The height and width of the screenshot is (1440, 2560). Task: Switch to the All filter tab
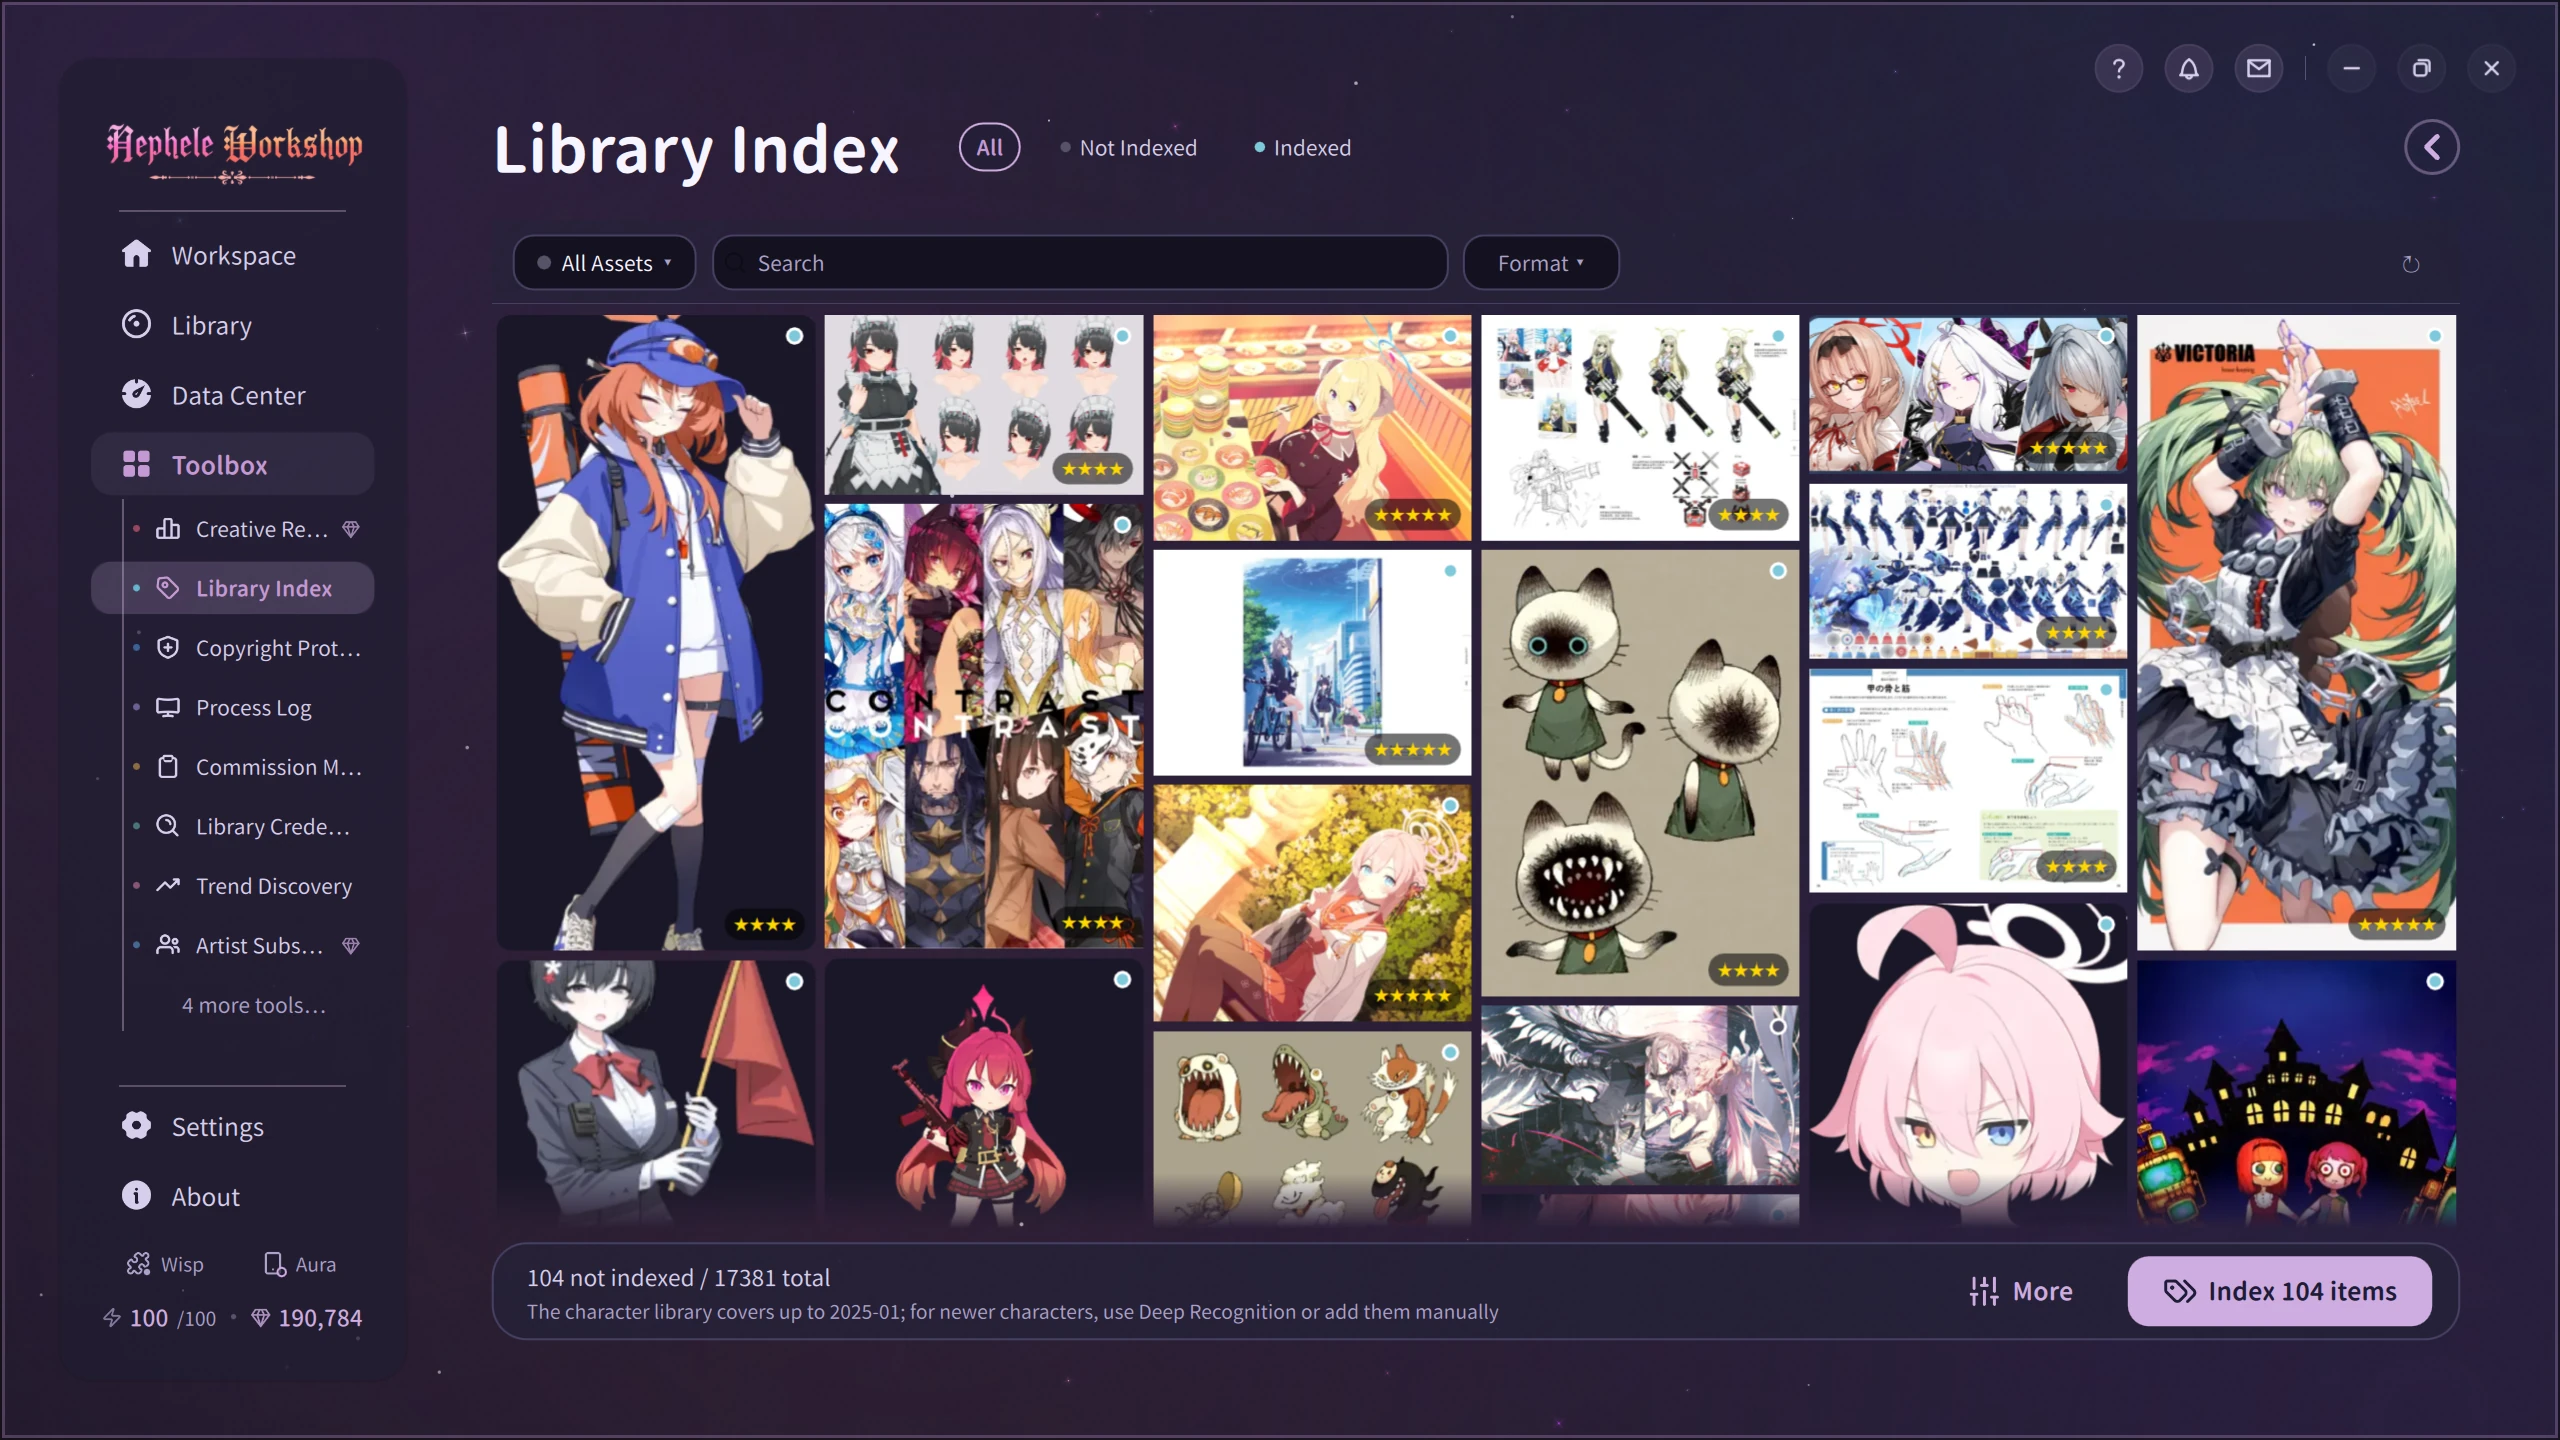tap(989, 148)
